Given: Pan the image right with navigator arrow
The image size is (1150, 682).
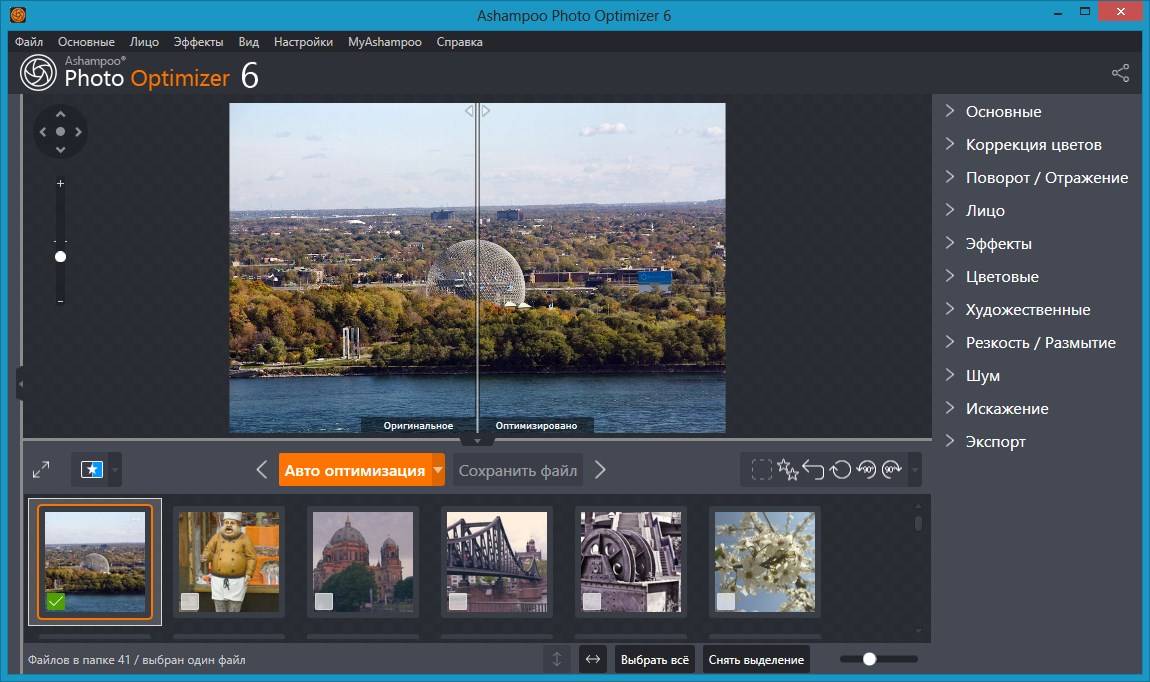Looking at the screenshot, I should [x=78, y=132].
